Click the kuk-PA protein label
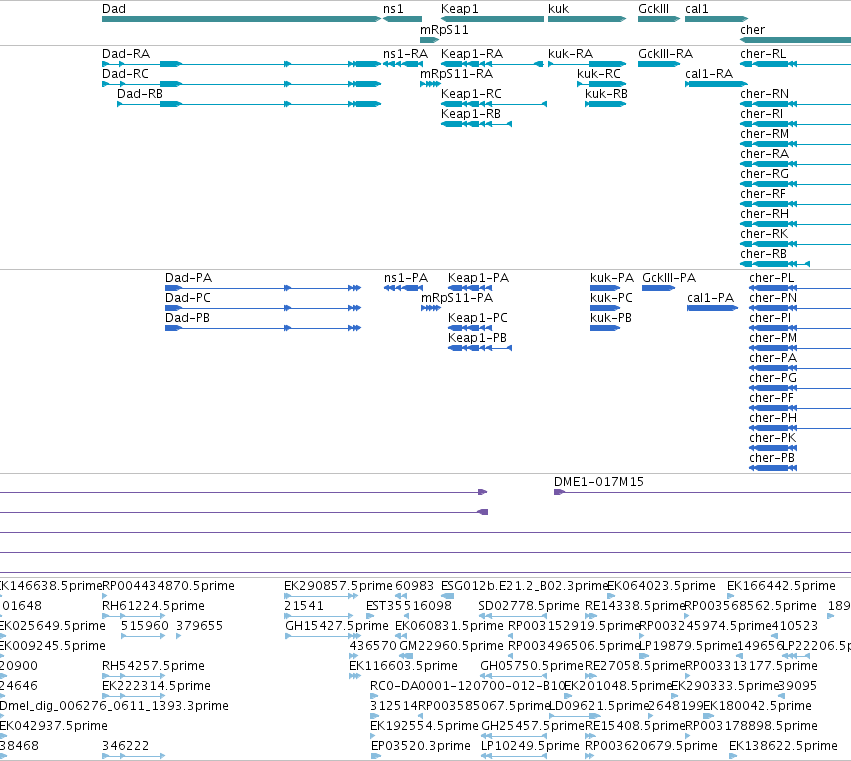 [x=612, y=278]
